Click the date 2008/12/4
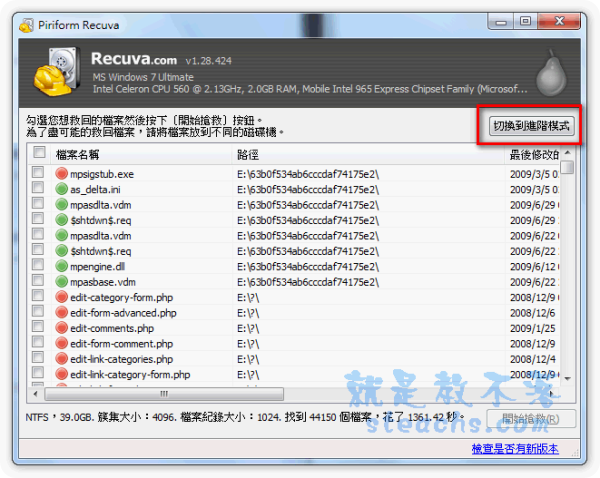 [532, 359]
